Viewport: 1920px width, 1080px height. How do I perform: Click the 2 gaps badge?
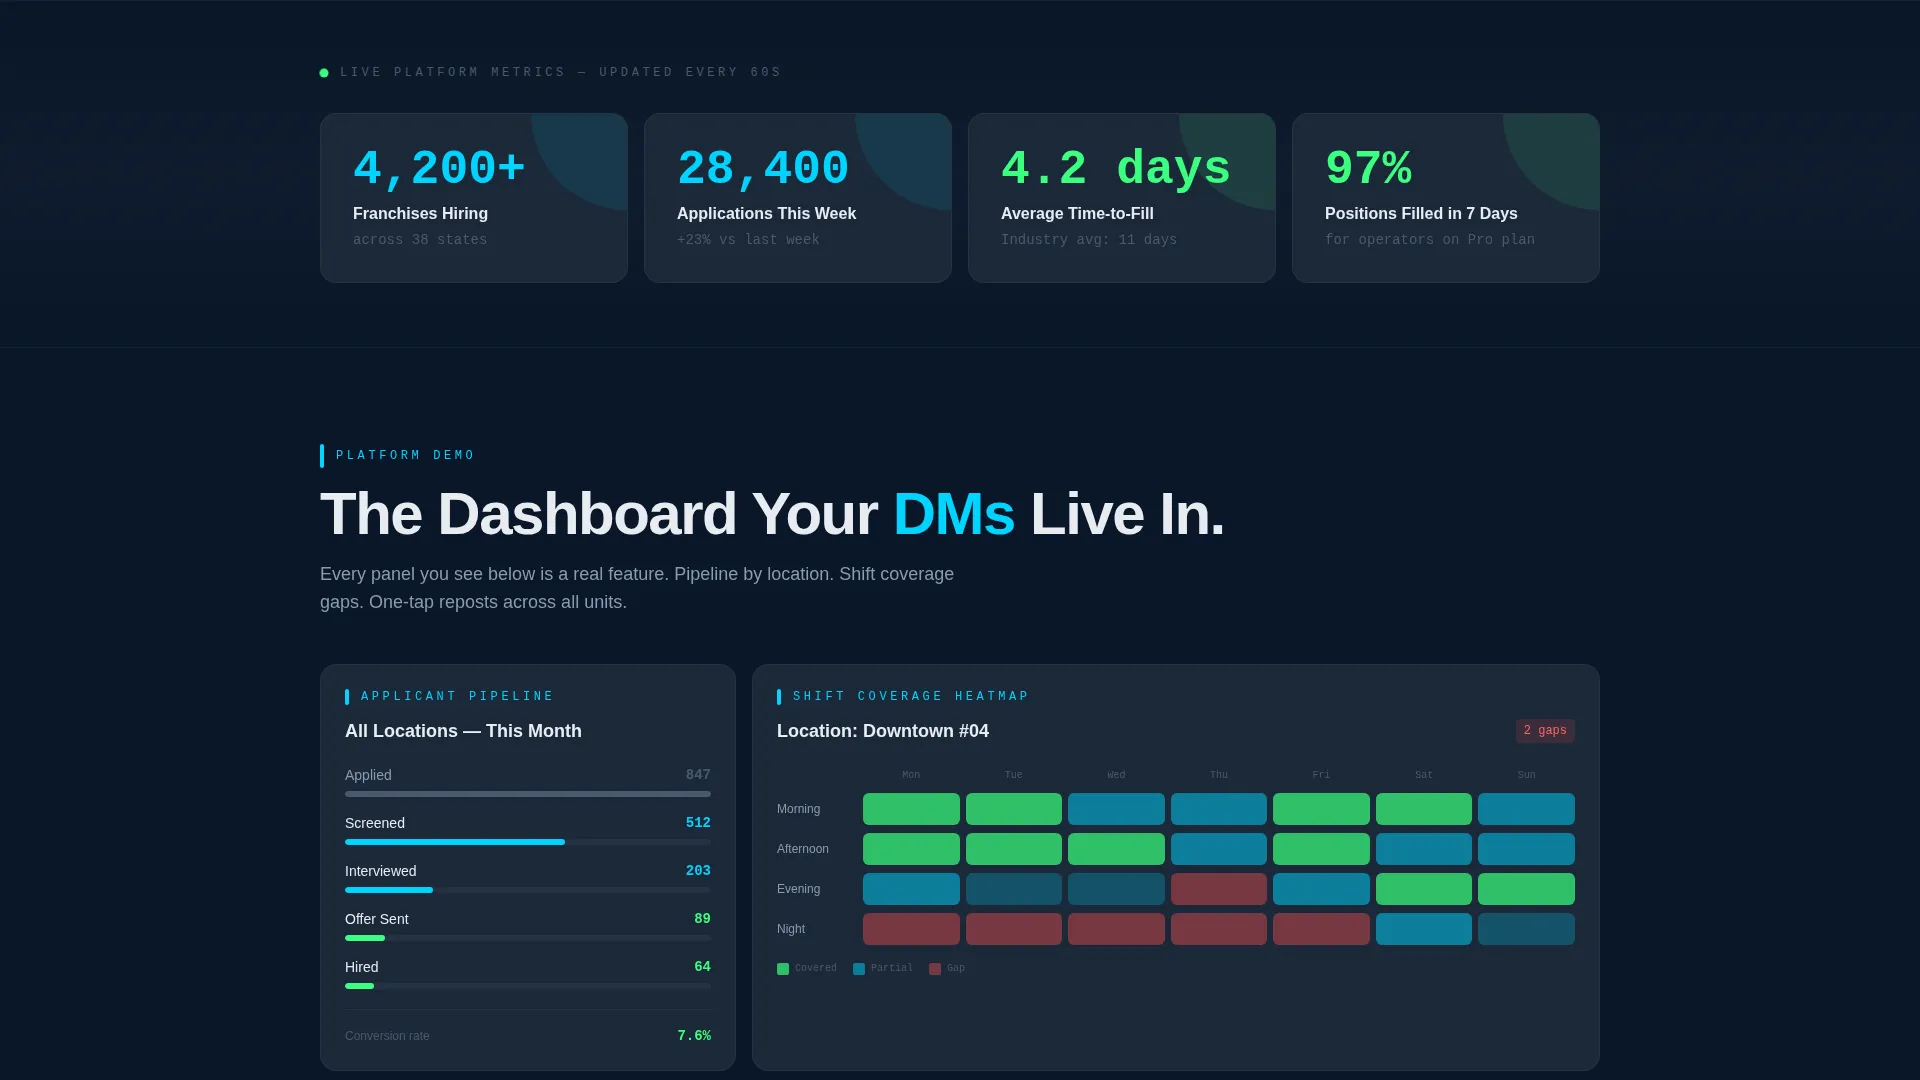[1545, 731]
